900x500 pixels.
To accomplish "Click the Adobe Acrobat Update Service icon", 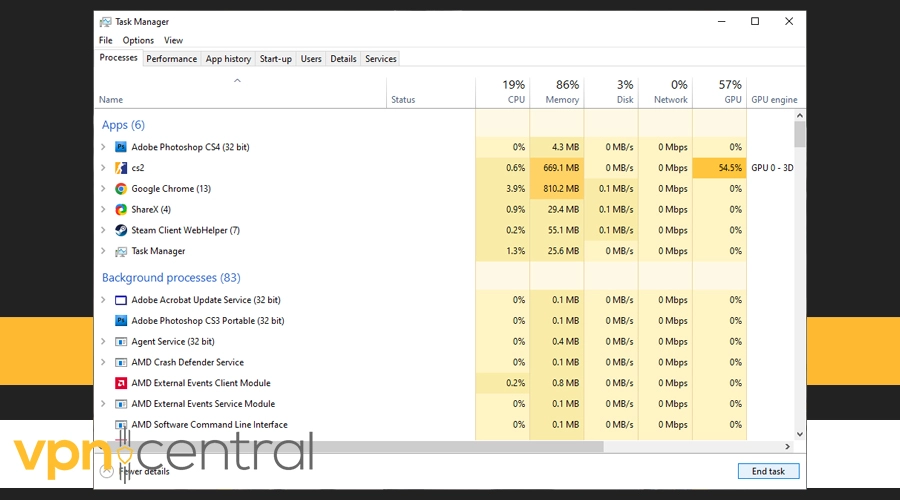I will point(121,300).
